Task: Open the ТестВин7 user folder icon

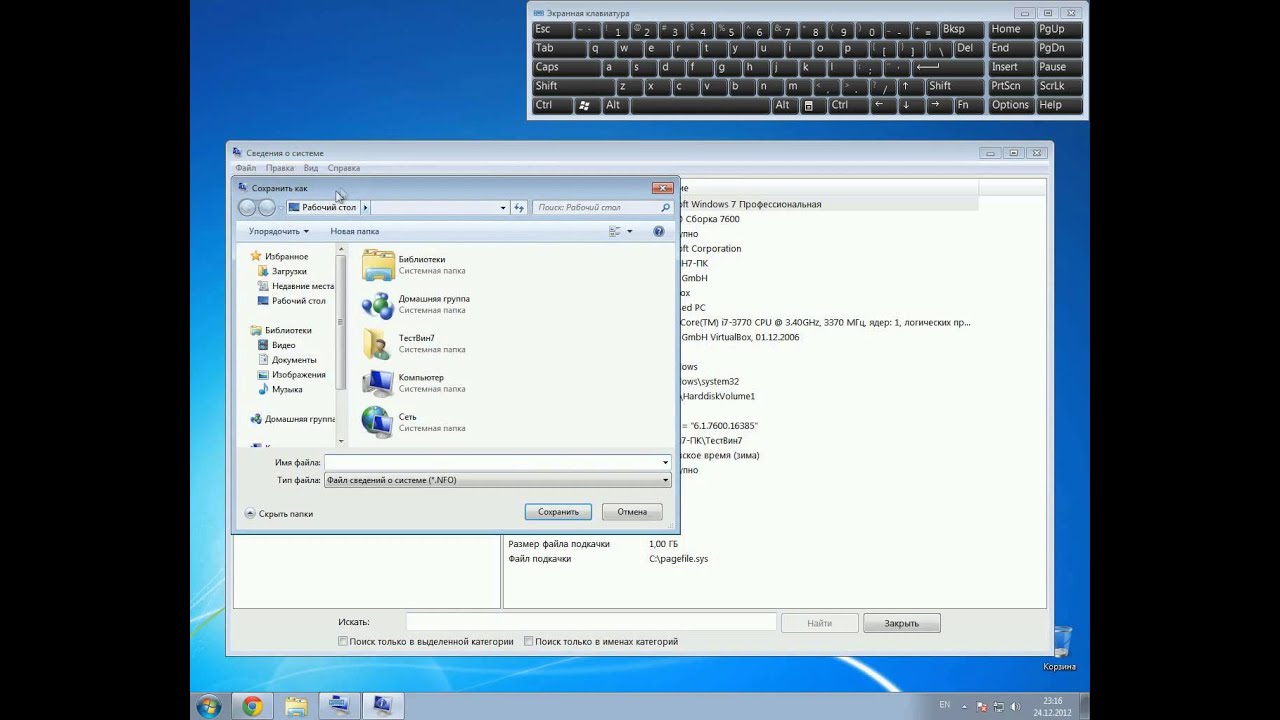Action: point(378,343)
